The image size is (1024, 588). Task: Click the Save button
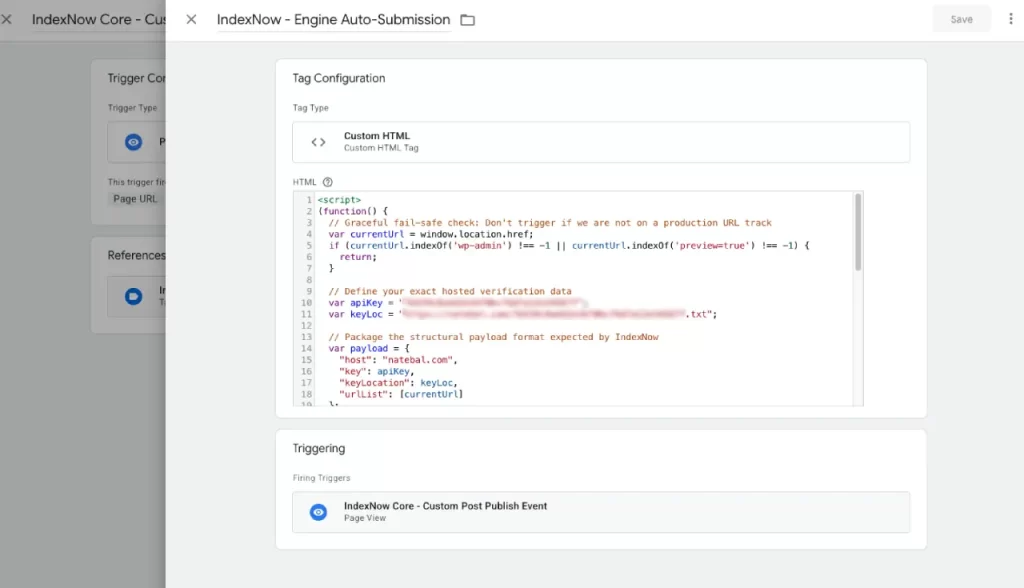tap(961, 20)
